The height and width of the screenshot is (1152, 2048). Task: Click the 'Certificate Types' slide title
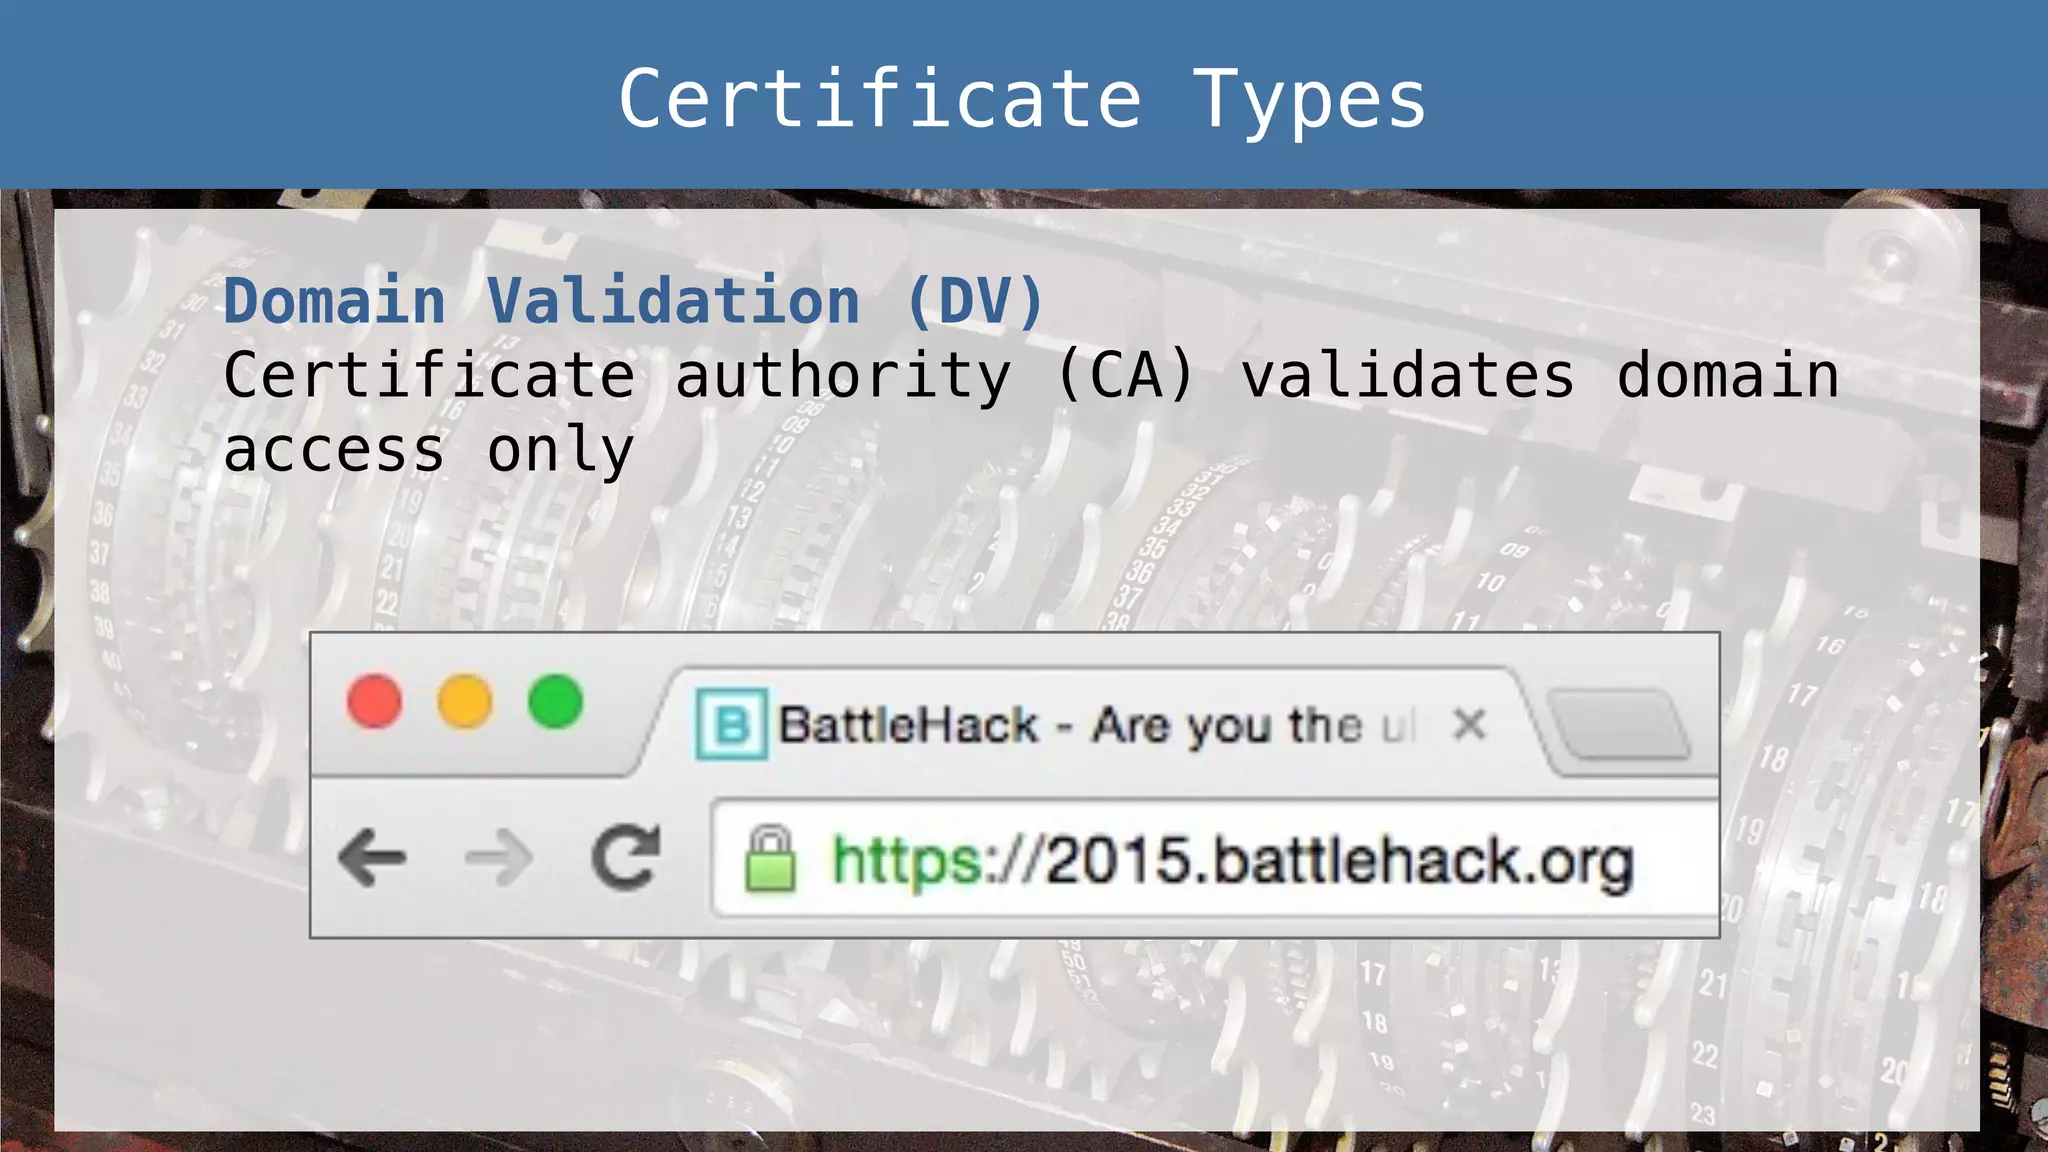click(1022, 98)
